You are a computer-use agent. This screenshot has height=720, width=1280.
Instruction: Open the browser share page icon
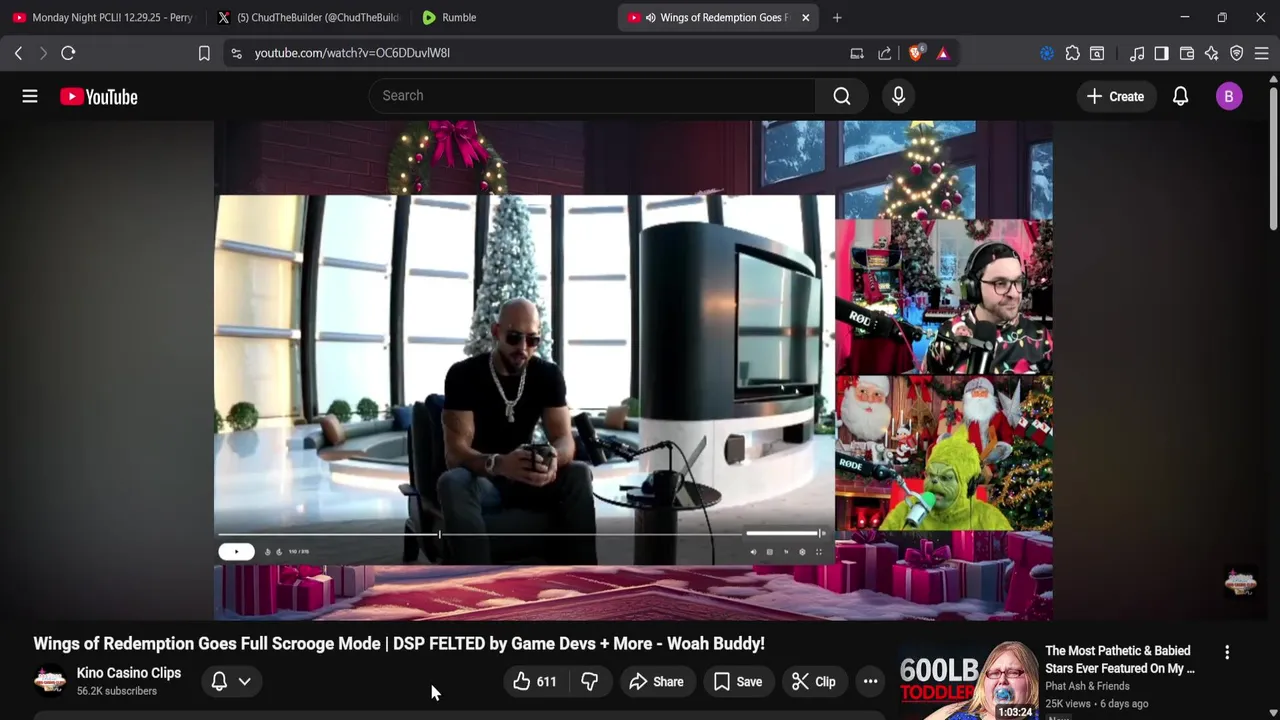(885, 53)
